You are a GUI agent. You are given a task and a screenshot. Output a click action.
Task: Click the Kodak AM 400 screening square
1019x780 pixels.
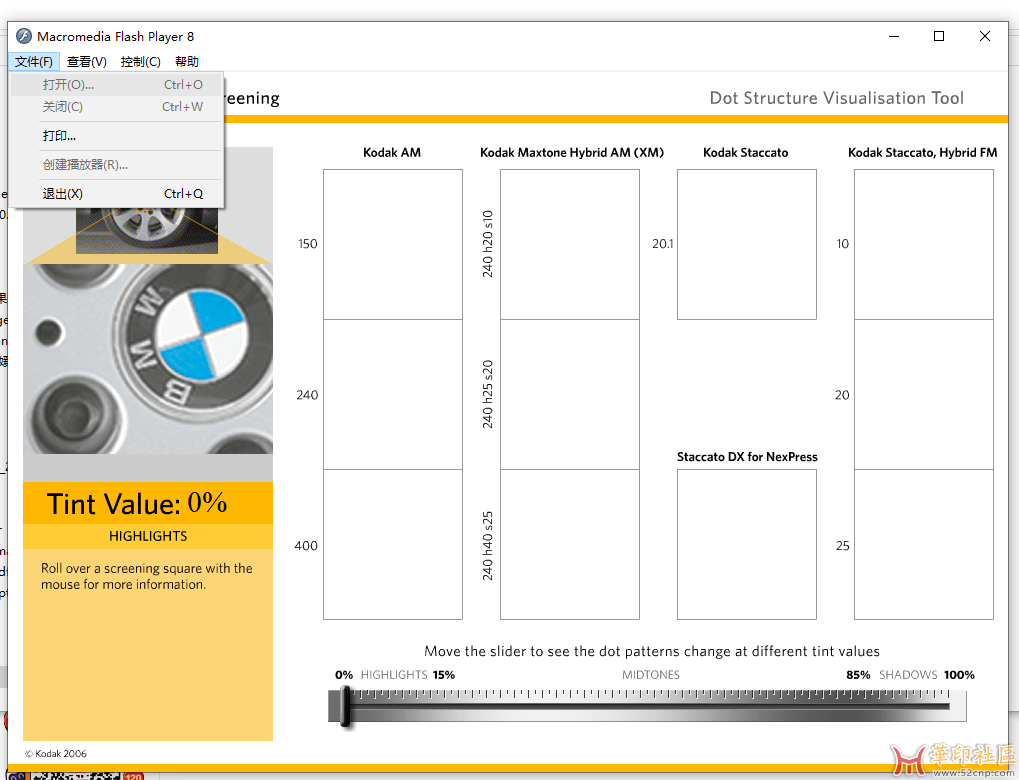point(392,545)
